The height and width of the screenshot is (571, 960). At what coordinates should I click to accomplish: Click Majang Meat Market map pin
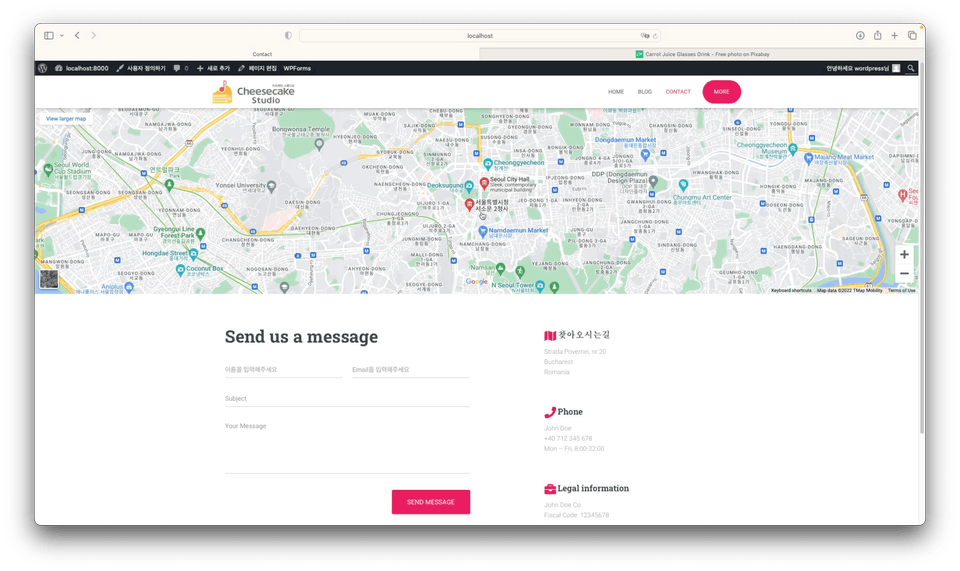pyautogui.click(x=808, y=159)
